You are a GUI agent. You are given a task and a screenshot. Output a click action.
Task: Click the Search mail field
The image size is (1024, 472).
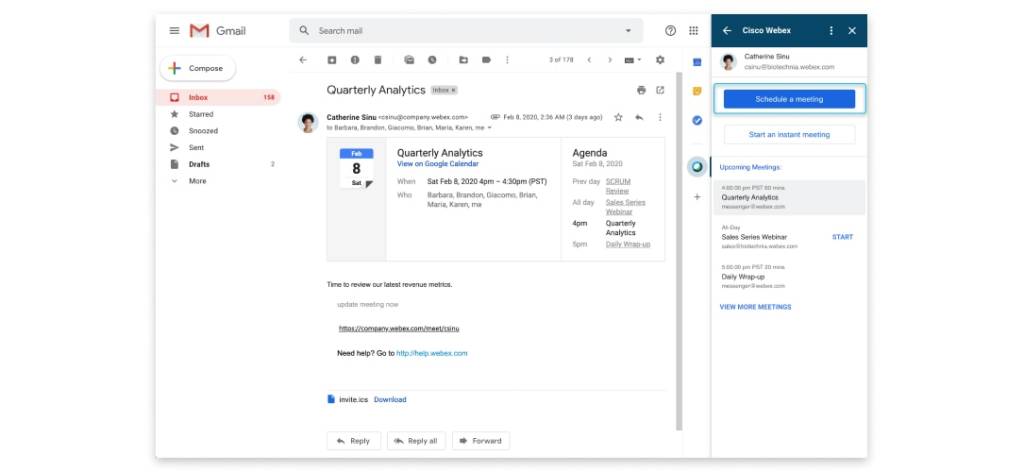tap(466, 31)
